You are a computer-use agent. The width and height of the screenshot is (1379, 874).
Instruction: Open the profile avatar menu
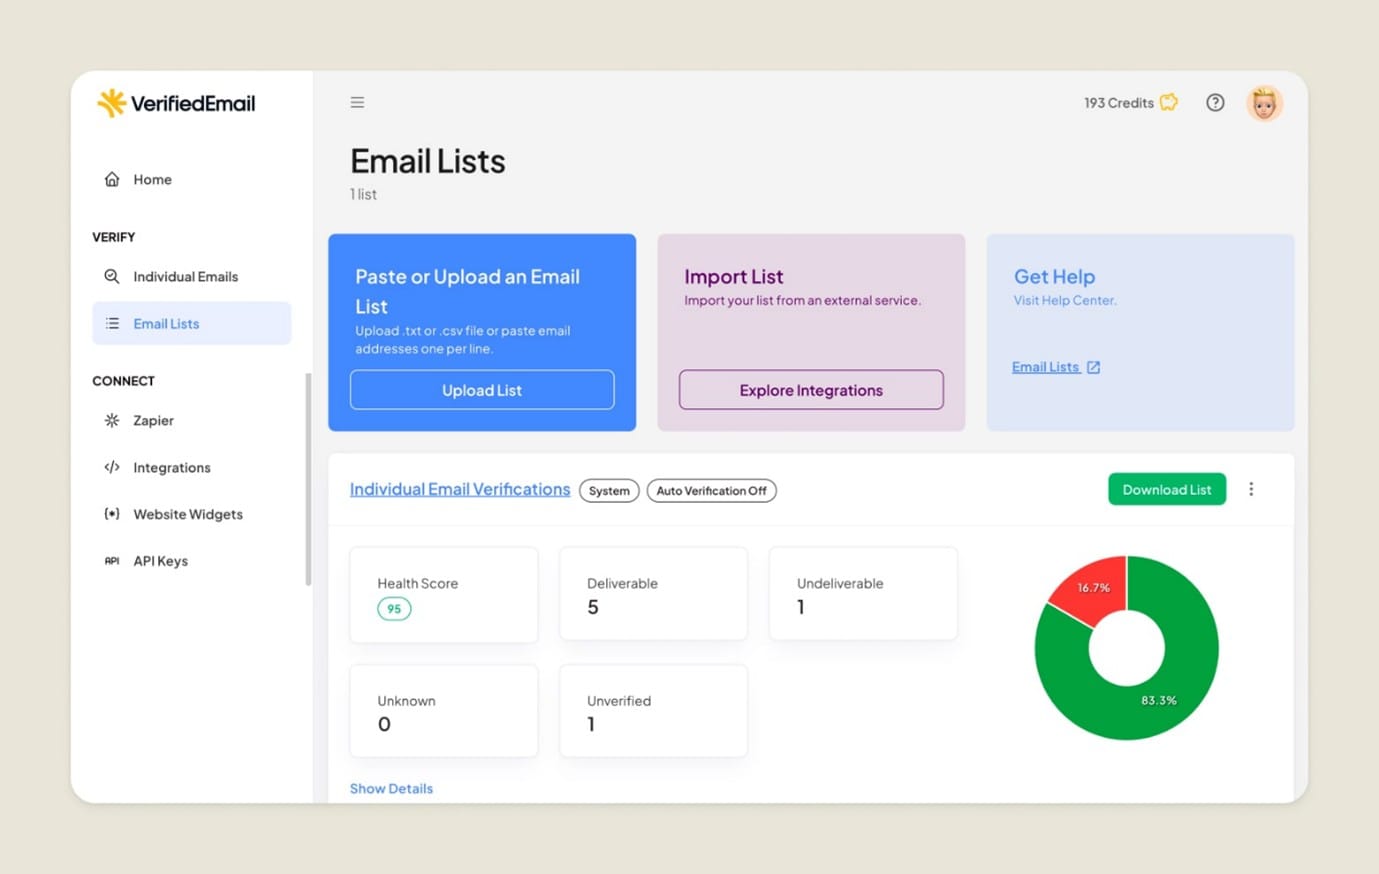tap(1264, 102)
